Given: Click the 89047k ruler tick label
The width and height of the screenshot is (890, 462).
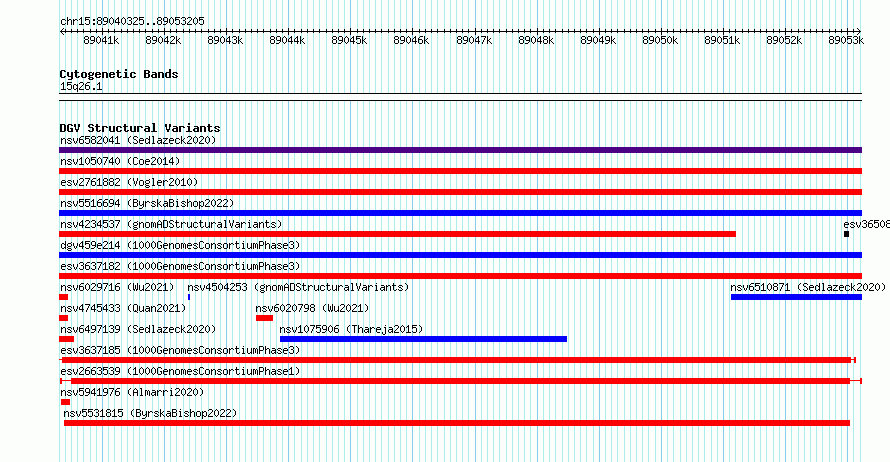Looking at the screenshot, I should click(x=474, y=40).
